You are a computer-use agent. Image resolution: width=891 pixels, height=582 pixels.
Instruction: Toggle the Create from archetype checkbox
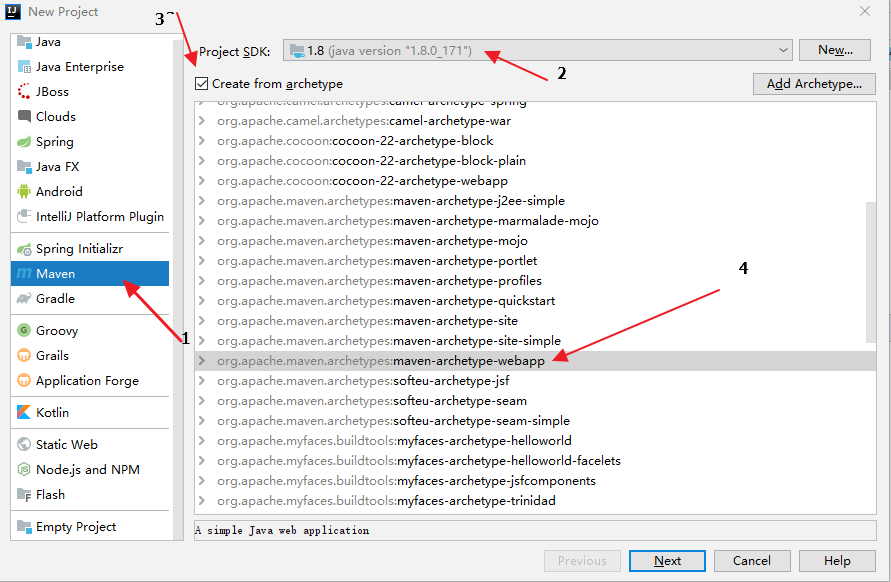(x=201, y=84)
